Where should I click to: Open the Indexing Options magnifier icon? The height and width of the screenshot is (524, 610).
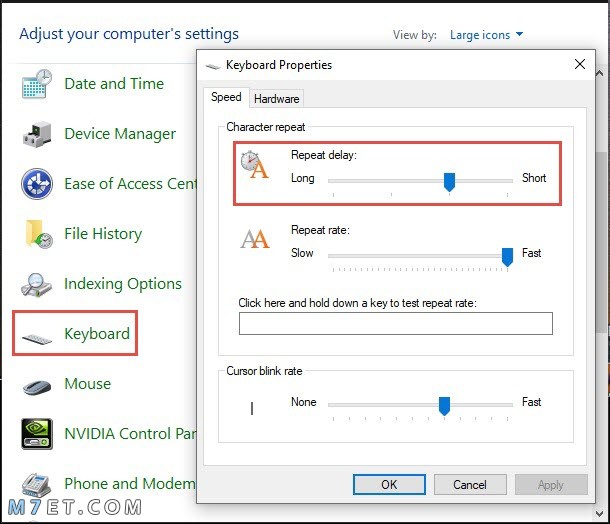click(36, 284)
